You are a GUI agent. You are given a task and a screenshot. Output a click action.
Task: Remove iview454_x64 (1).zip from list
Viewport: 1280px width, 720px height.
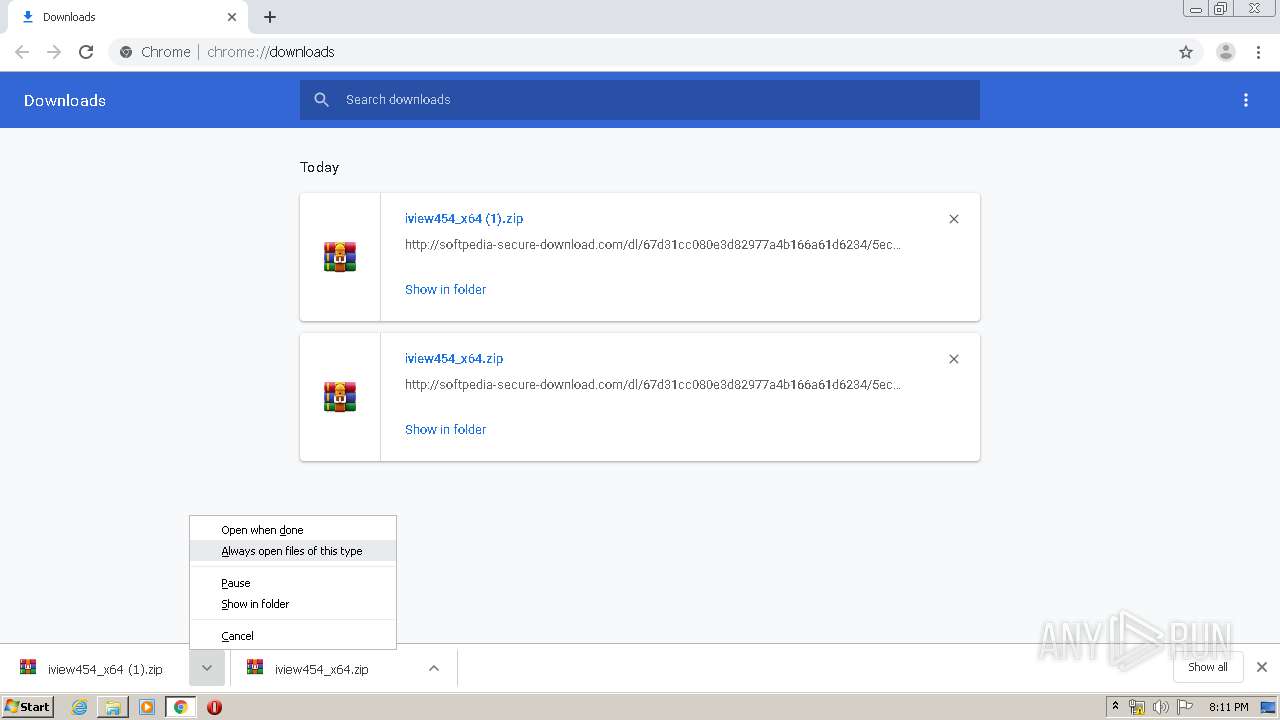[954, 219]
